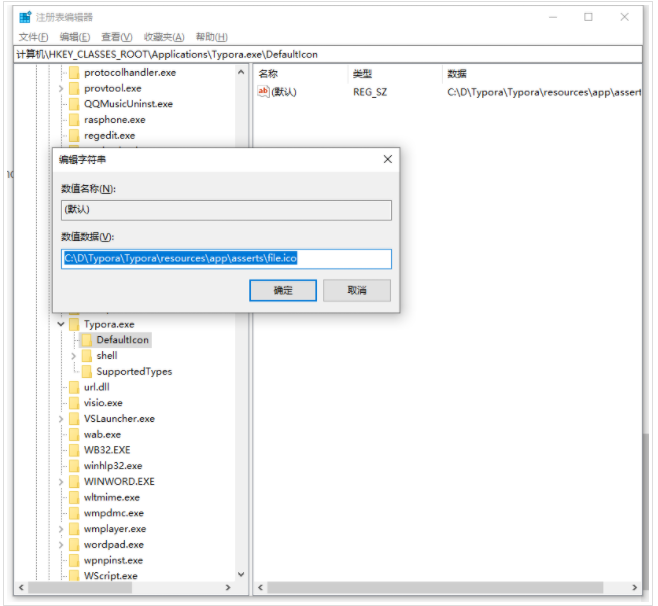This screenshot has width=658, height=606.
Task: Click the shell folder icon
Action: pyautogui.click(x=87, y=355)
